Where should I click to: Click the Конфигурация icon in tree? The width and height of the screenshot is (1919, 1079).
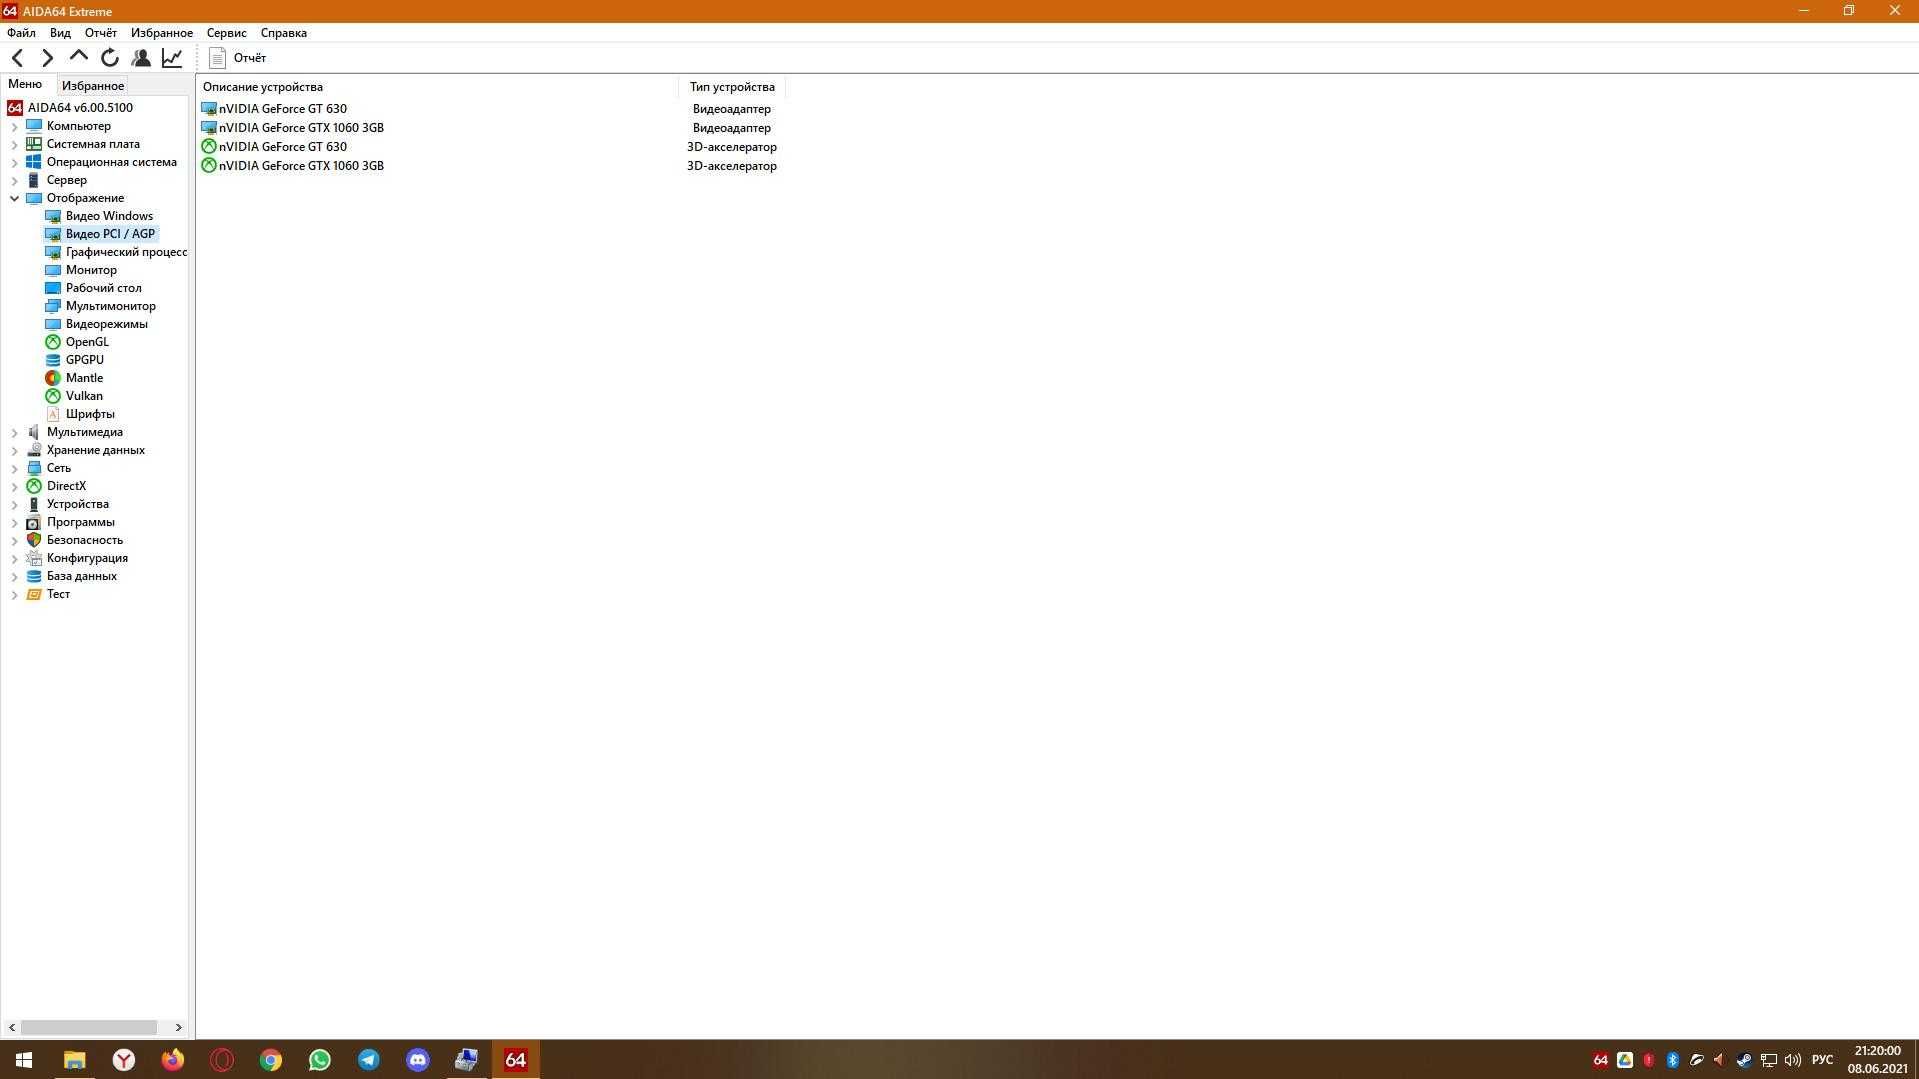(x=34, y=558)
